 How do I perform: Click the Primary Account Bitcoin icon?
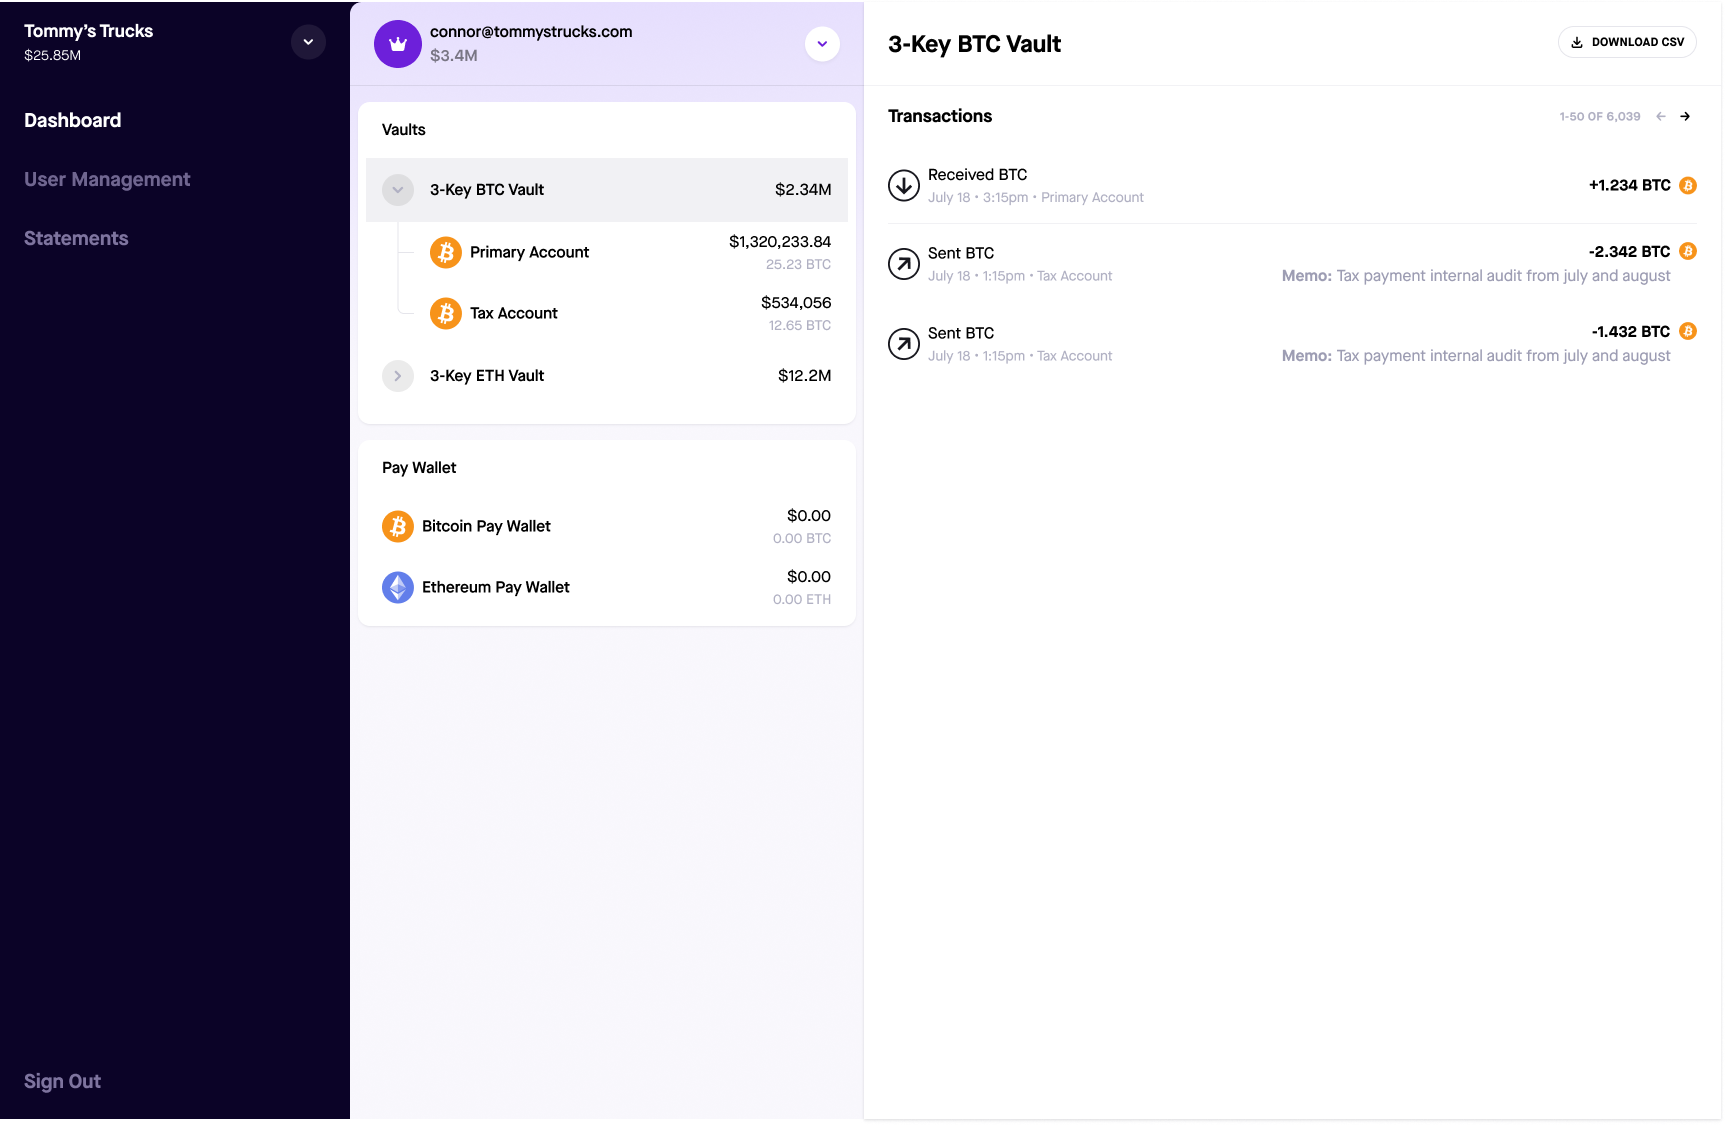(x=446, y=252)
